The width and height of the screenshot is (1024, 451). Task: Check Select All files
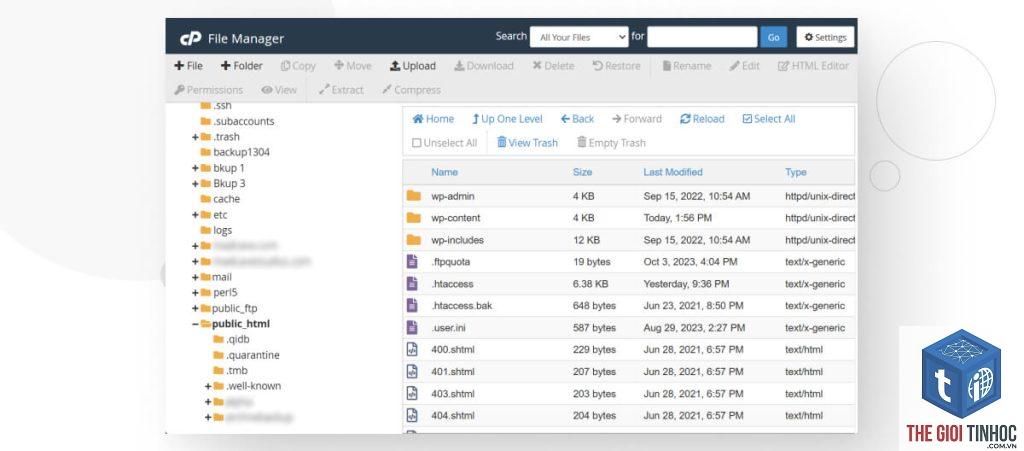click(x=769, y=119)
